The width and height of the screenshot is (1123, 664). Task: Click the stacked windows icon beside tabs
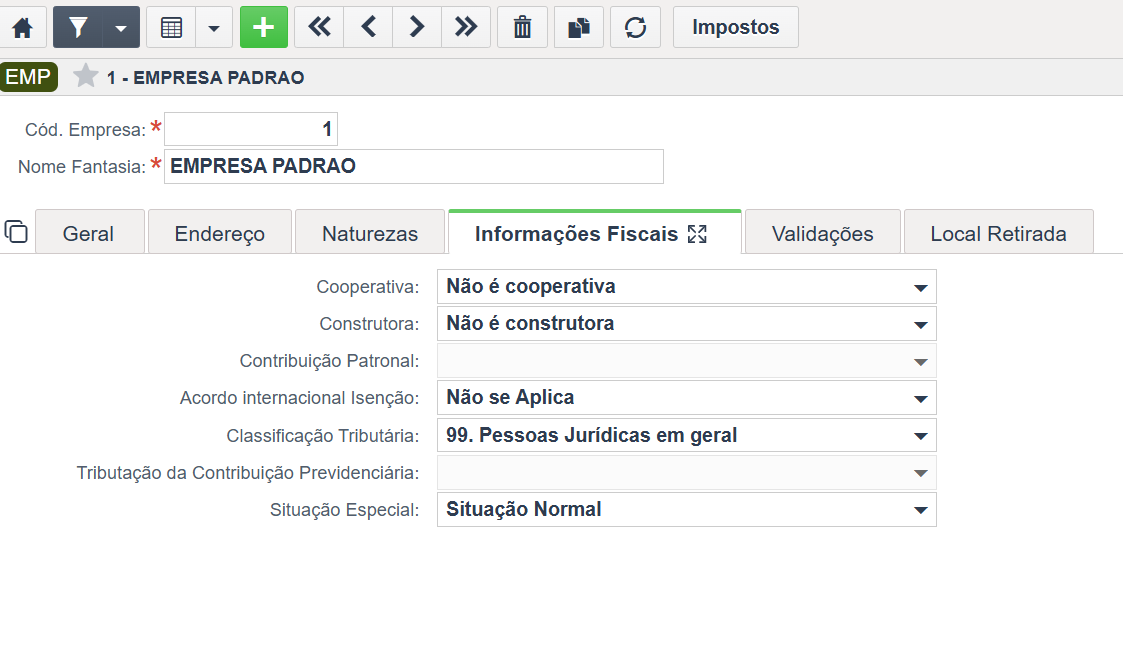(x=16, y=232)
